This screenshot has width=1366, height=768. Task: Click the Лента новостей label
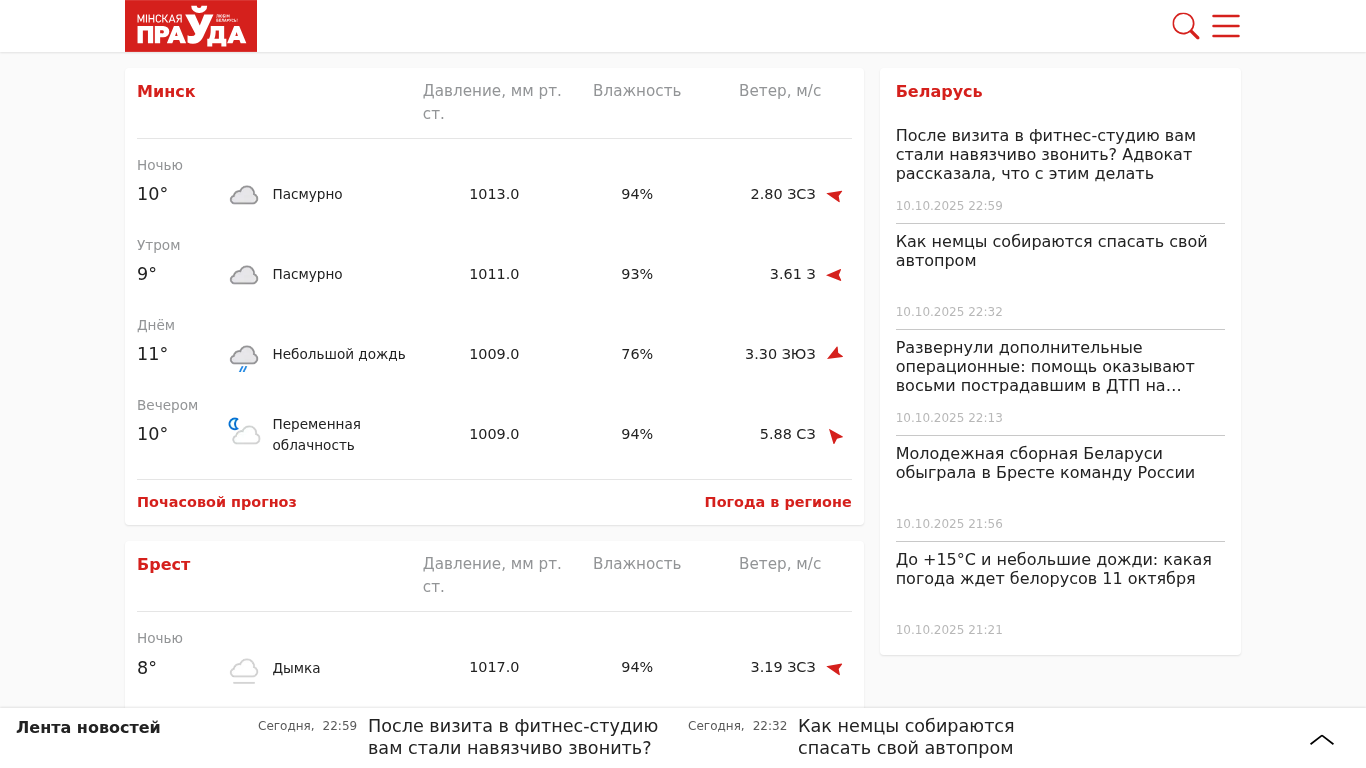point(88,728)
